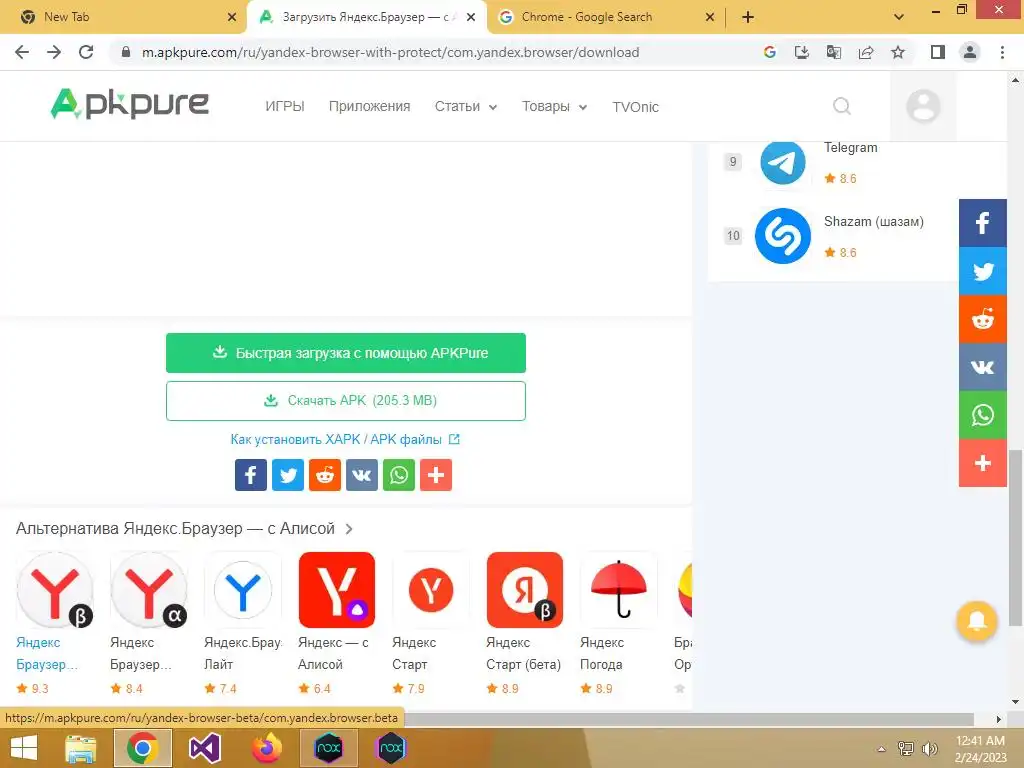Open Яндекс Браузер alpha app icon

[x=149, y=590]
